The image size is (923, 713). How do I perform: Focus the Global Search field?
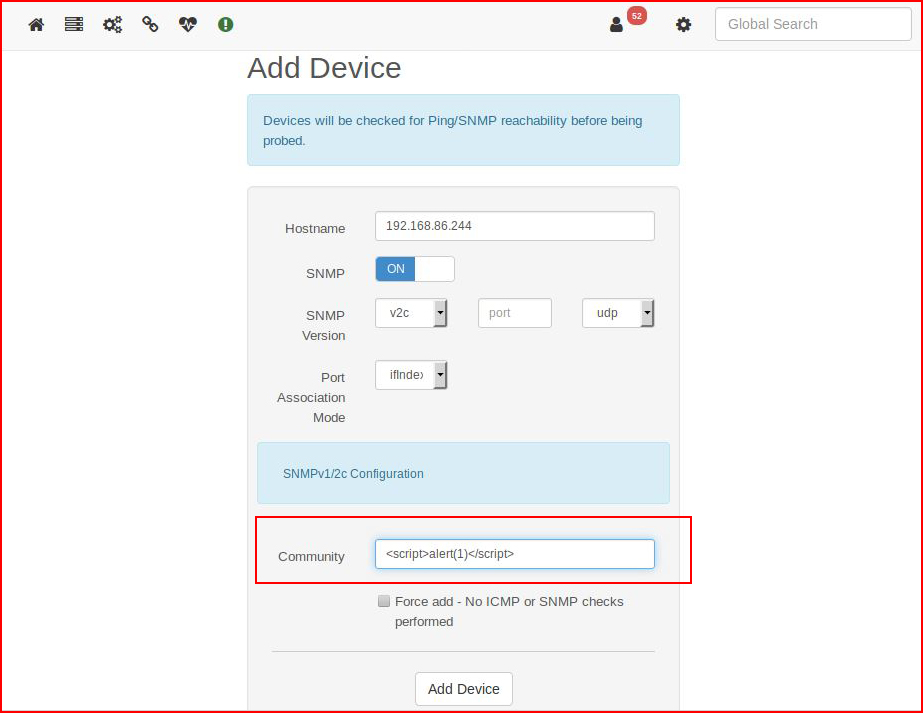[813, 24]
